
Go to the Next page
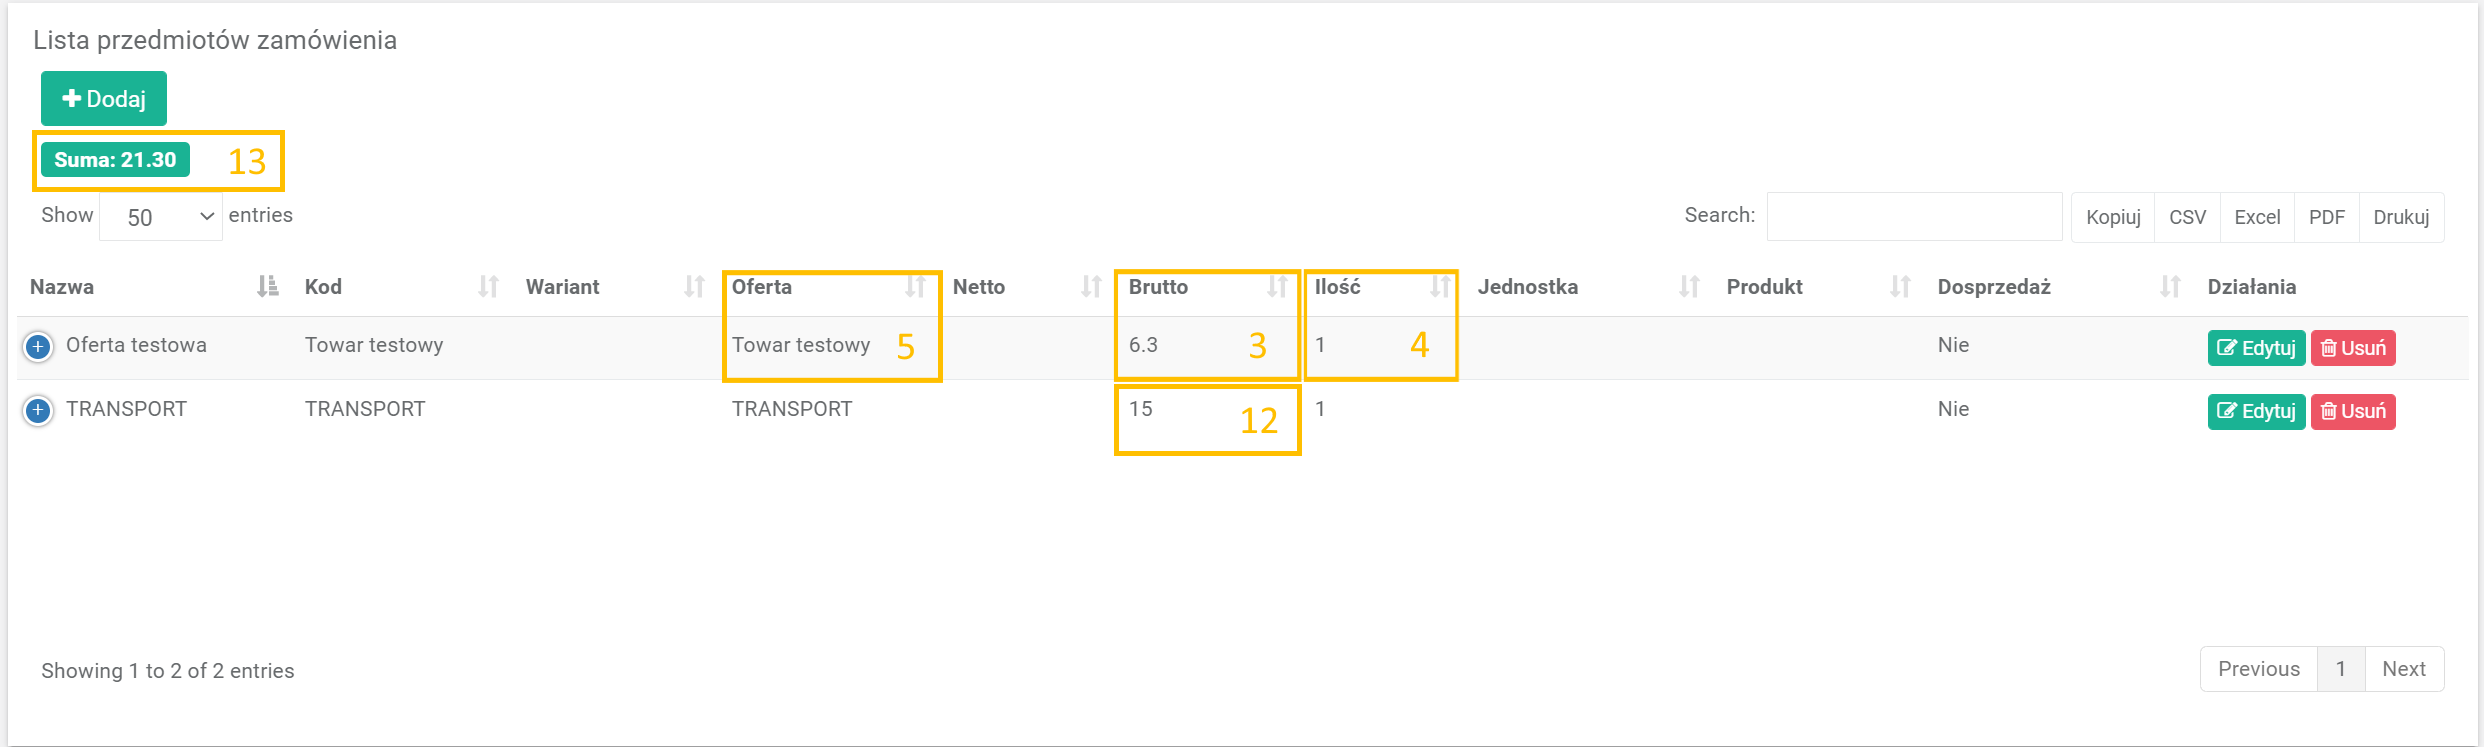[x=2403, y=669]
